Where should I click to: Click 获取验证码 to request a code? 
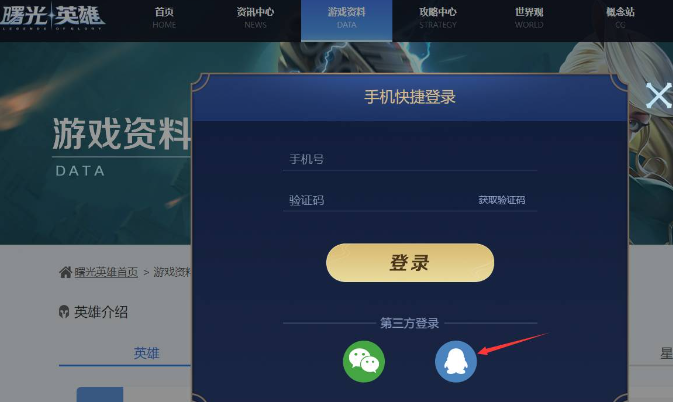(x=502, y=200)
